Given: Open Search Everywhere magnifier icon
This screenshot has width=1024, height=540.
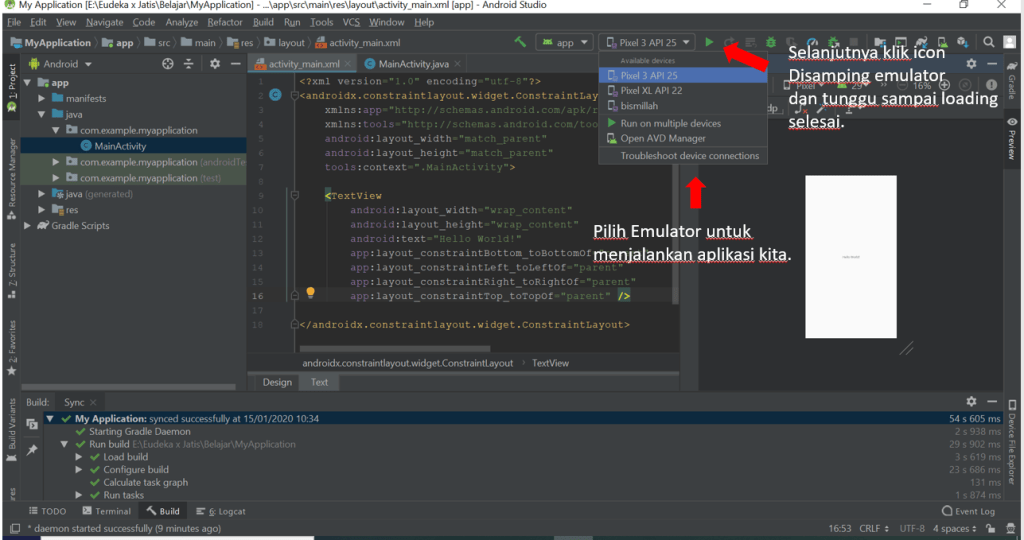Looking at the screenshot, I should [x=988, y=42].
